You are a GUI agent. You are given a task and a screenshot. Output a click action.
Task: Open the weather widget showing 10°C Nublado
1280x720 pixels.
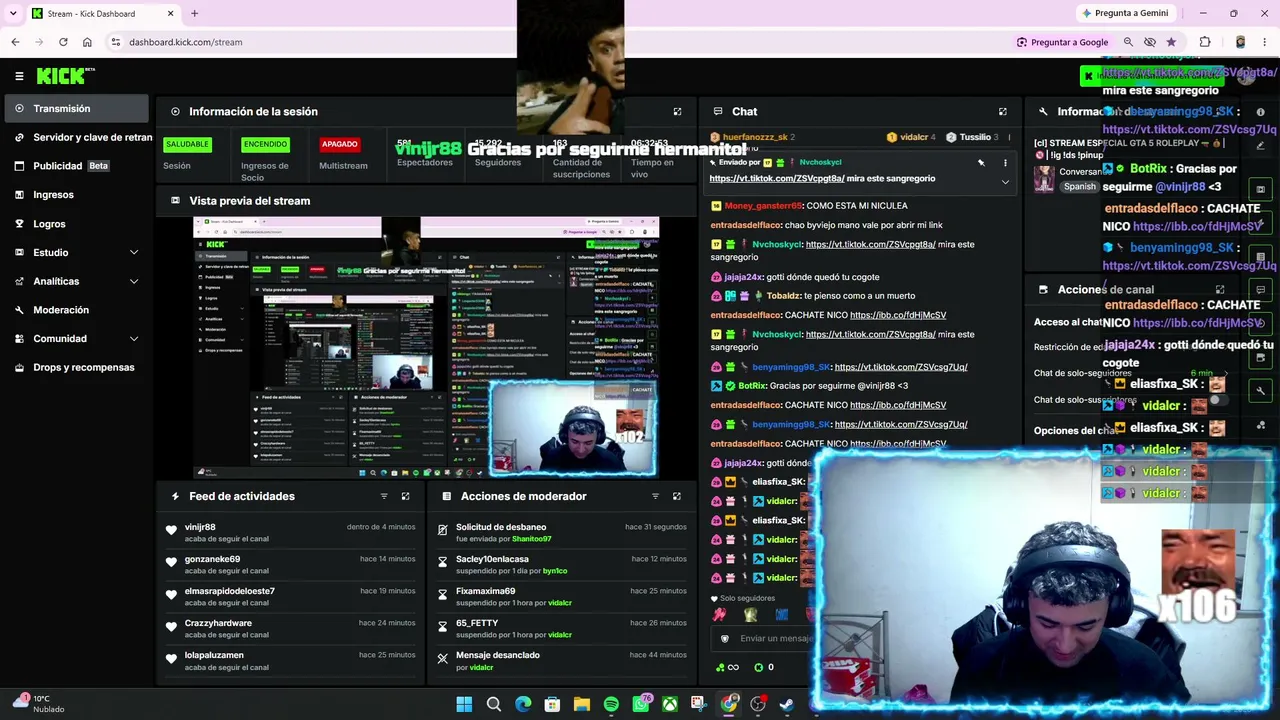pos(38,704)
